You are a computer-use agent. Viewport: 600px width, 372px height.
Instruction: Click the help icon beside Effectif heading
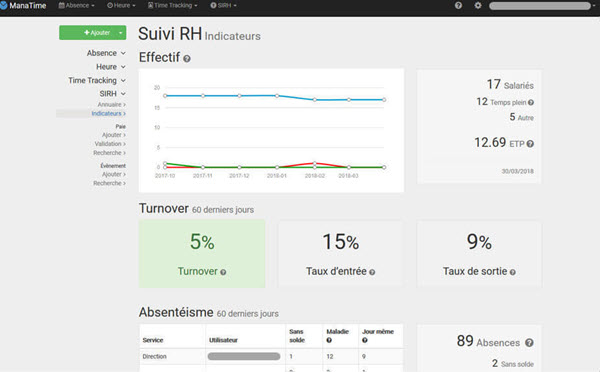click(187, 59)
